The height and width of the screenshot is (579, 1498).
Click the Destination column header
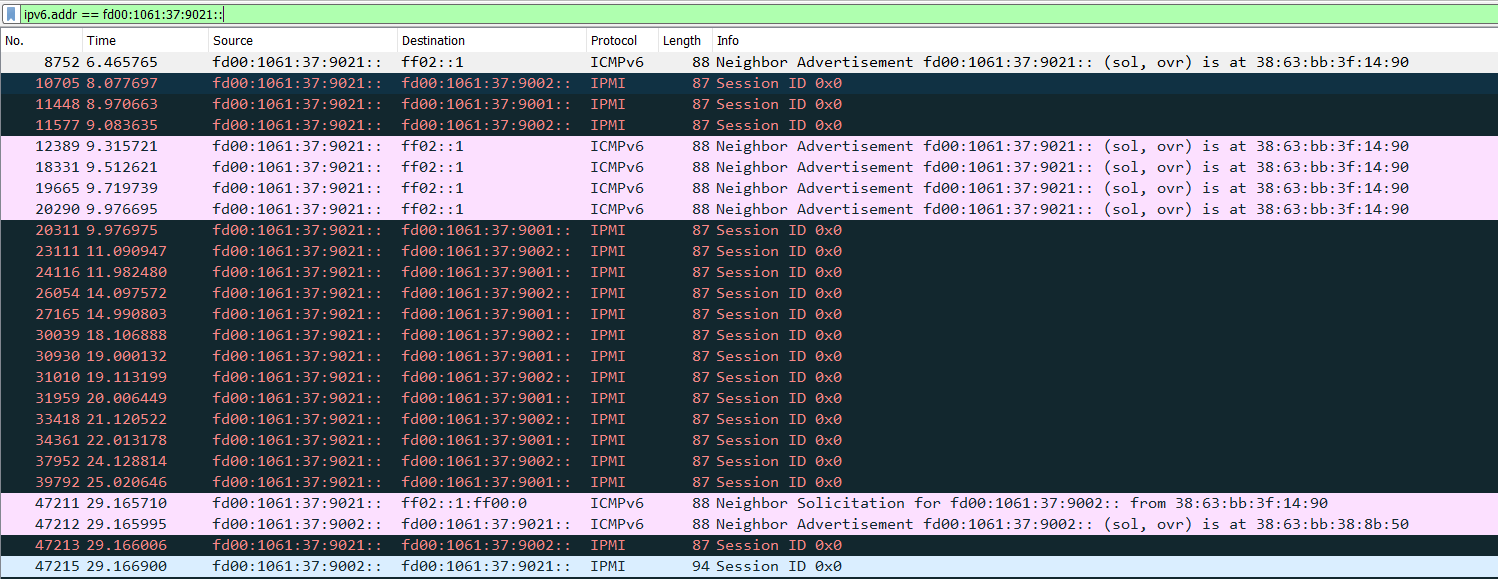pyautogui.click(x=490, y=41)
